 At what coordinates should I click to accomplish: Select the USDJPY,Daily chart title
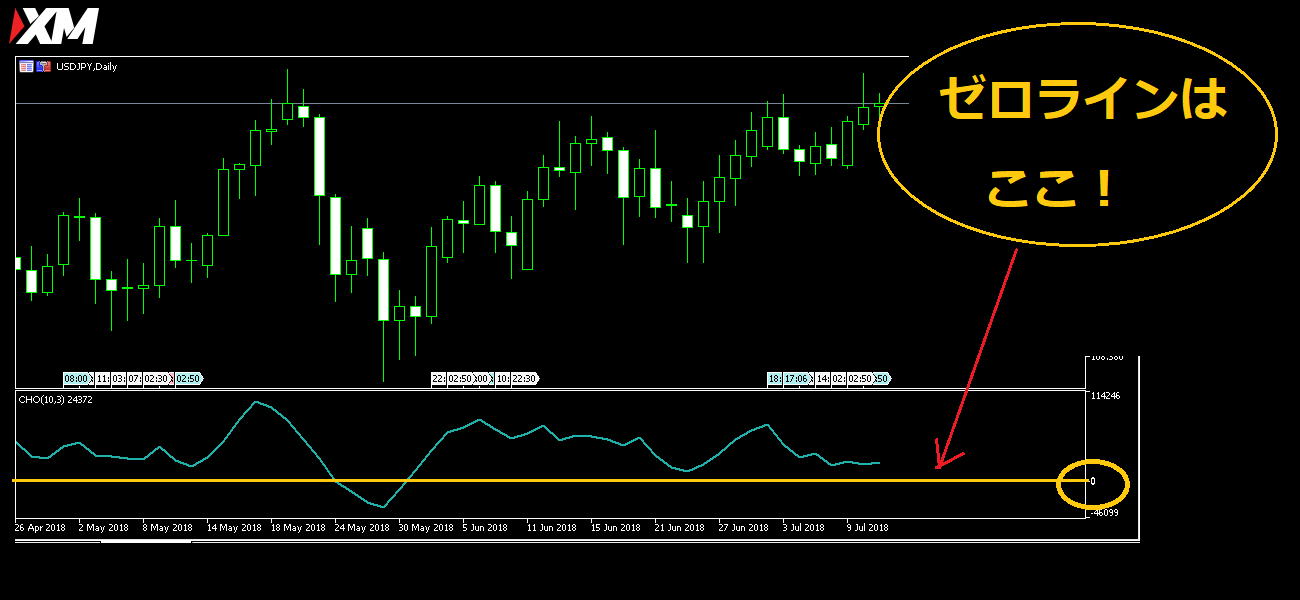(86, 67)
